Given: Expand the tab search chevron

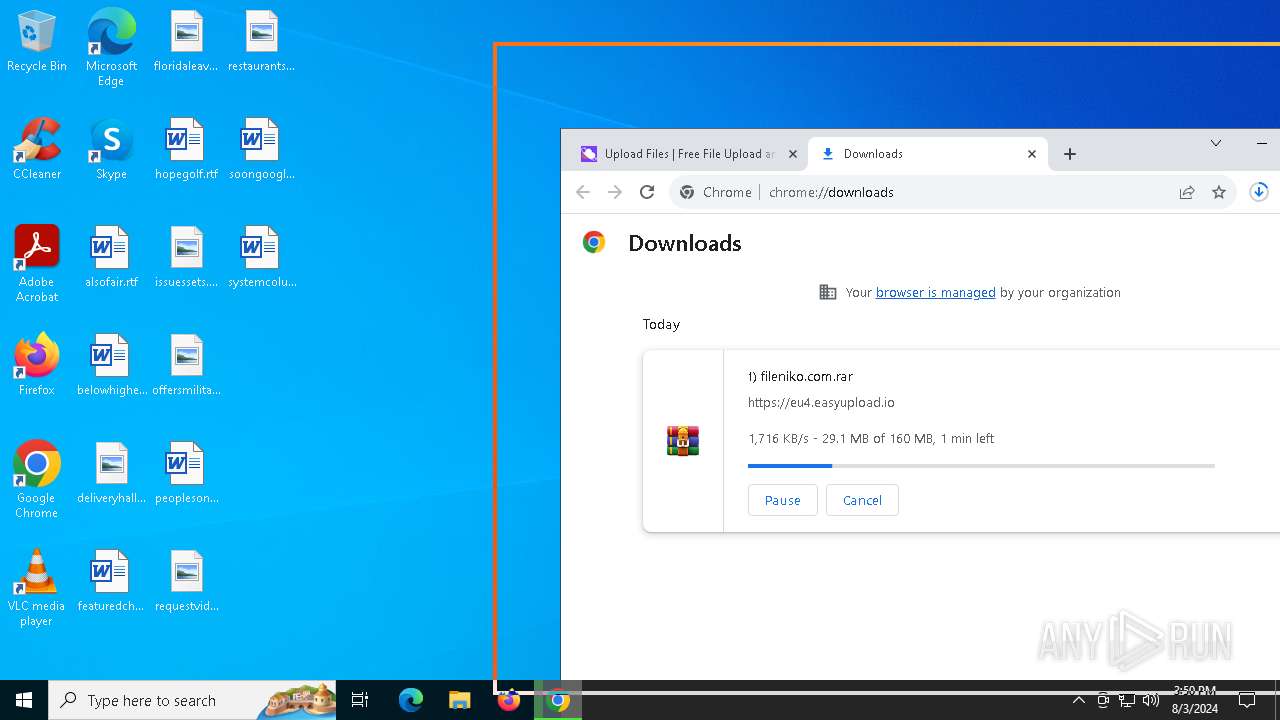Looking at the screenshot, I should (1216, 143).
